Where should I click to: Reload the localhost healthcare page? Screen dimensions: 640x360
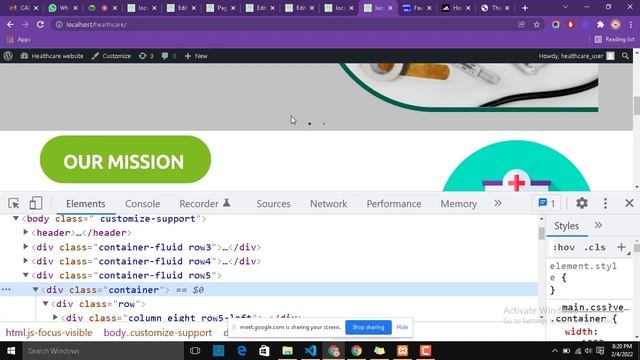[x=40, y=24]
